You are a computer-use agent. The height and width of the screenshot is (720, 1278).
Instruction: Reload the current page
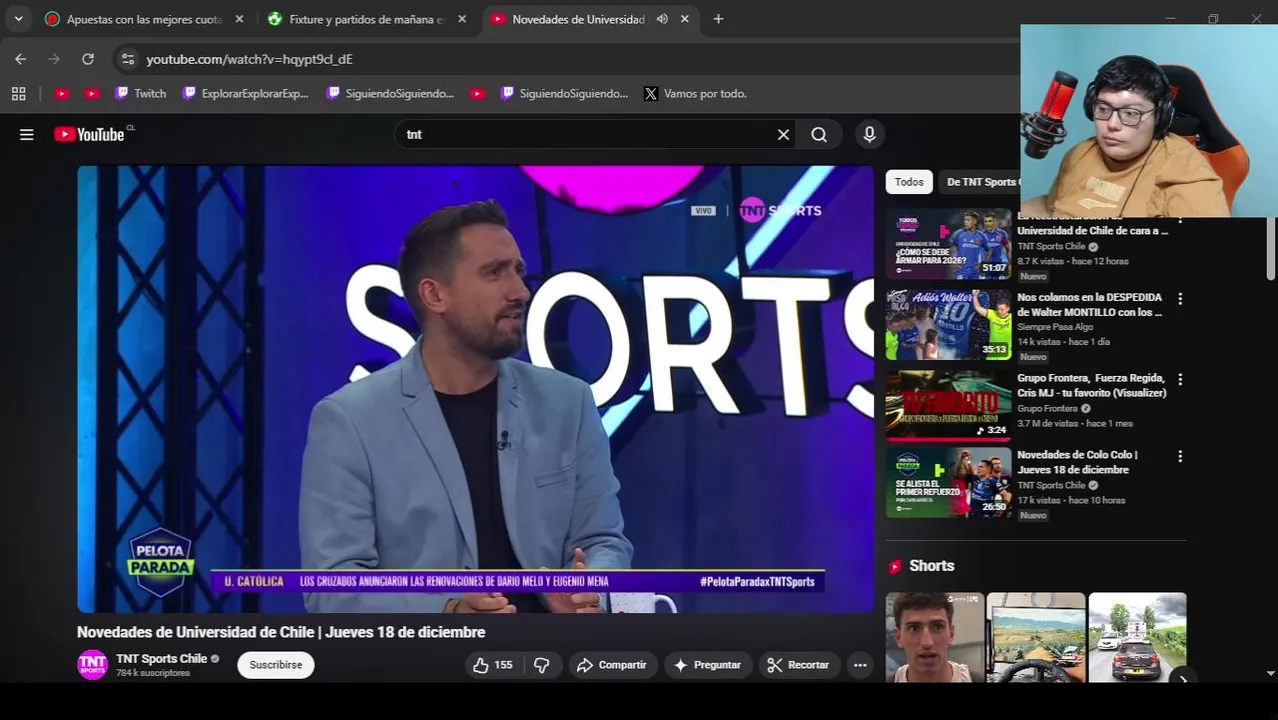pyautogui.click(x=88, y=59)
